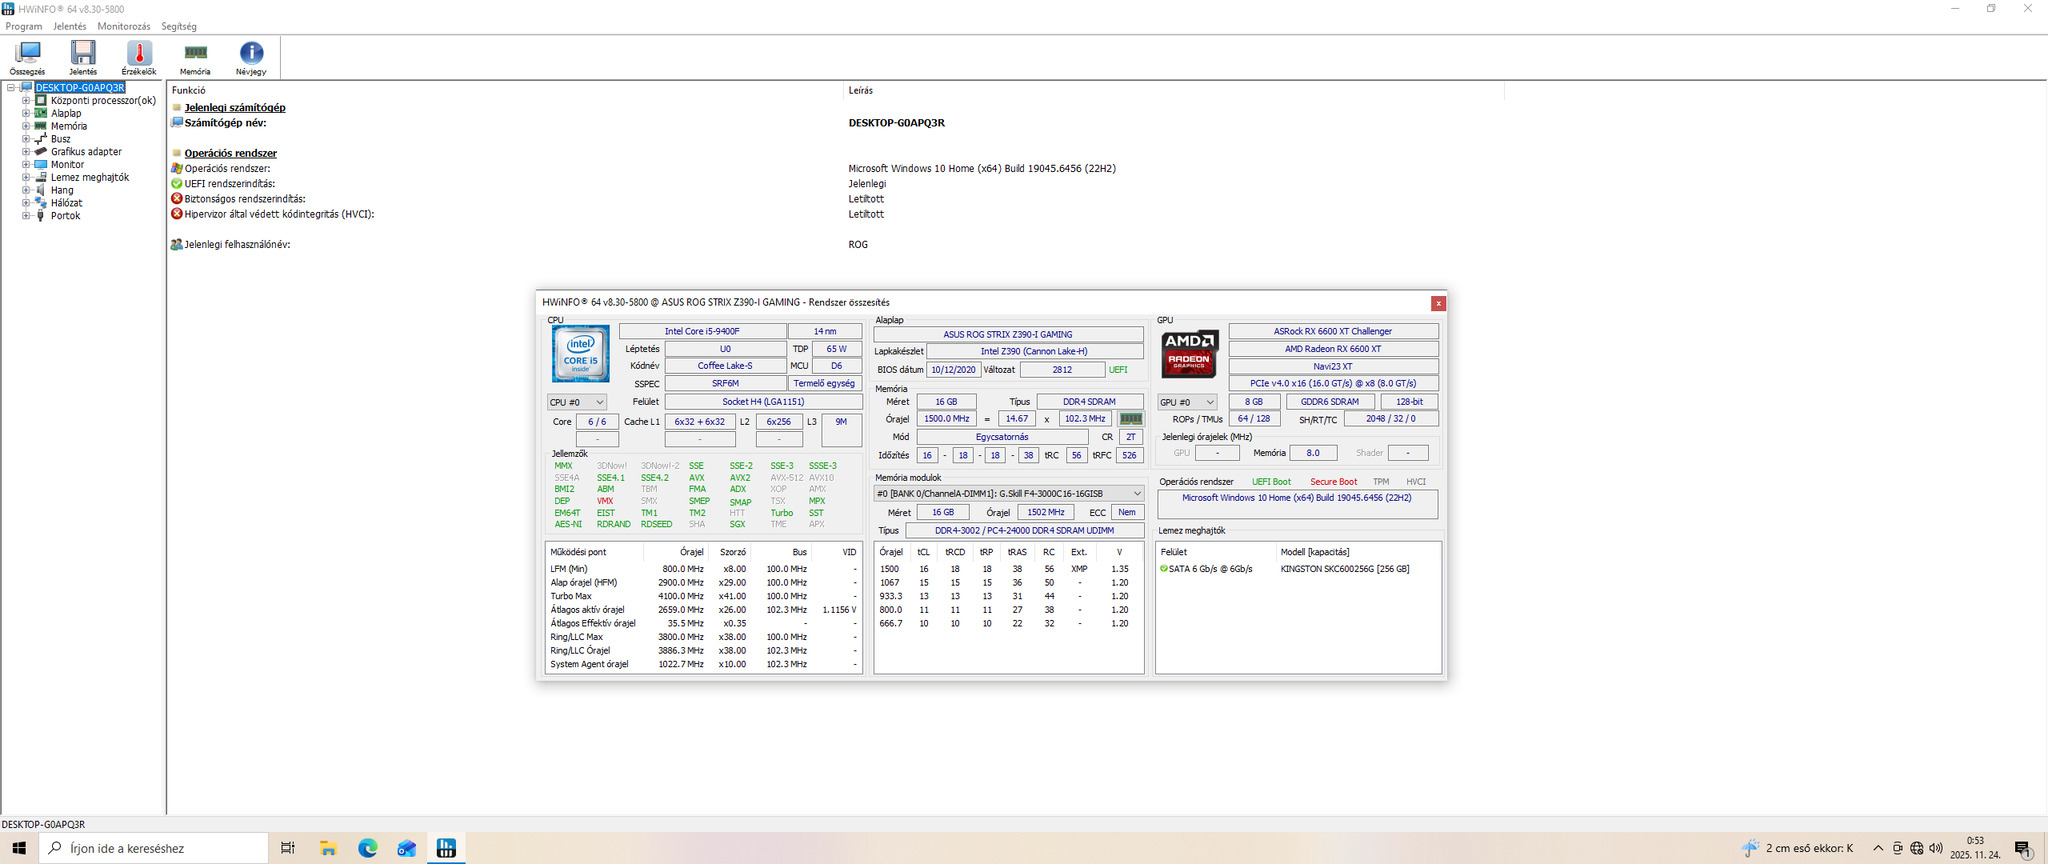This screenshot has height=864, width=2048.
Task: Open the volume speaker tray icon
Action: (1936, 848)
